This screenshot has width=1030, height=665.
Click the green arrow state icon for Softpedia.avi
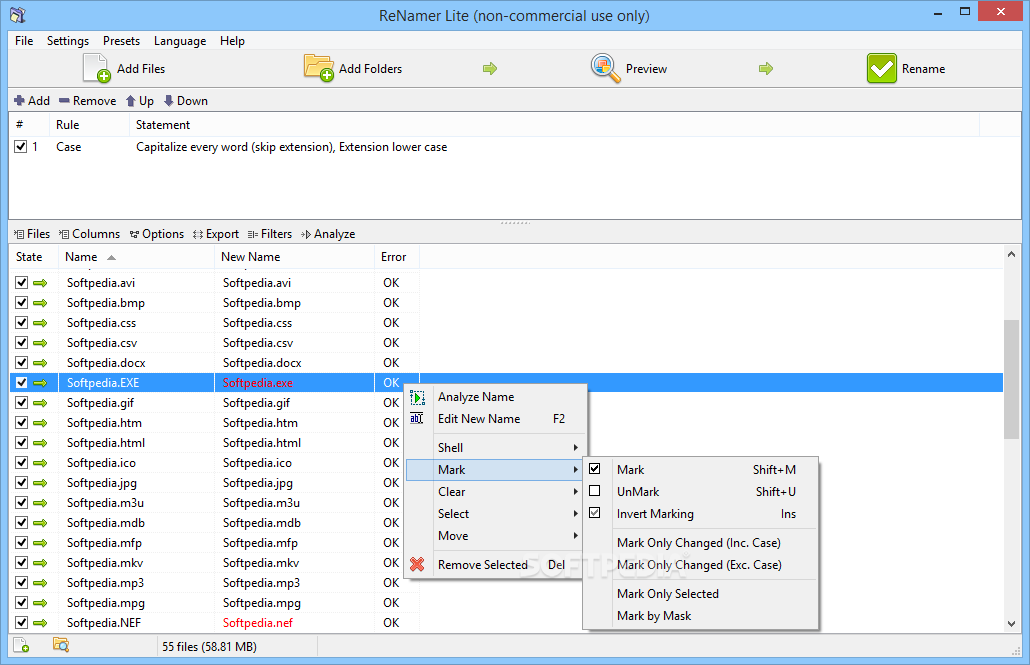click(x=41, y=283)
